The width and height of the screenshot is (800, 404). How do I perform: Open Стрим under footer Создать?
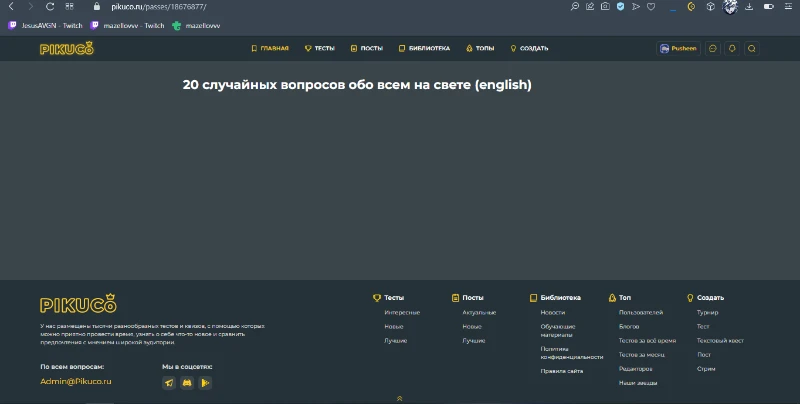pyautogui.click(x=706, y=369)
